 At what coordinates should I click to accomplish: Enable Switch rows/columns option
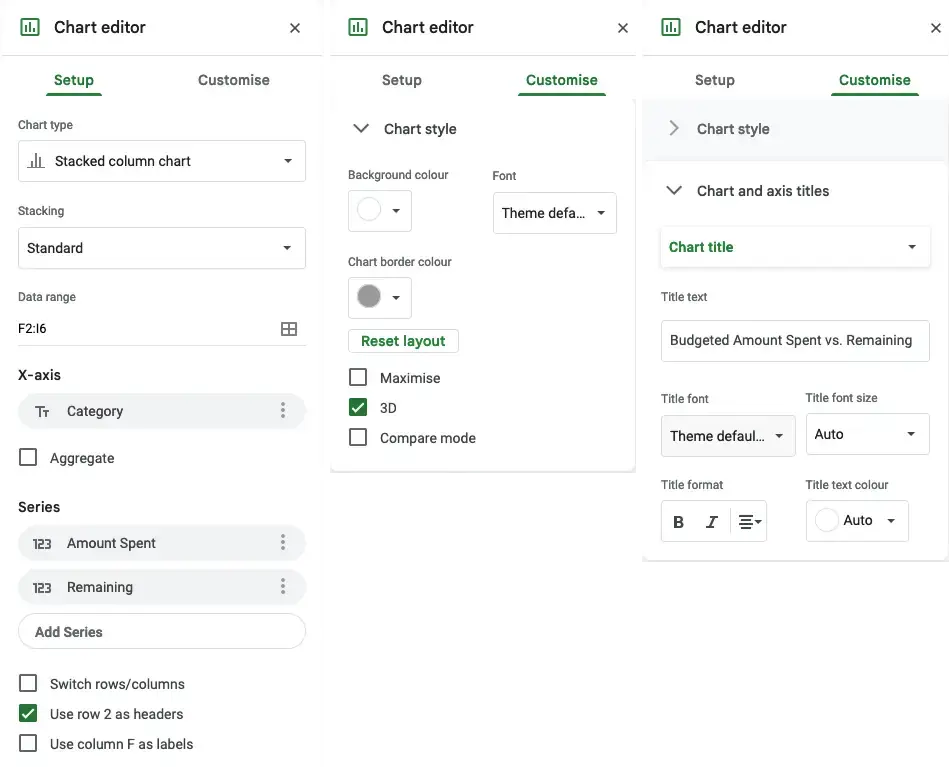(x=28, y=684)
